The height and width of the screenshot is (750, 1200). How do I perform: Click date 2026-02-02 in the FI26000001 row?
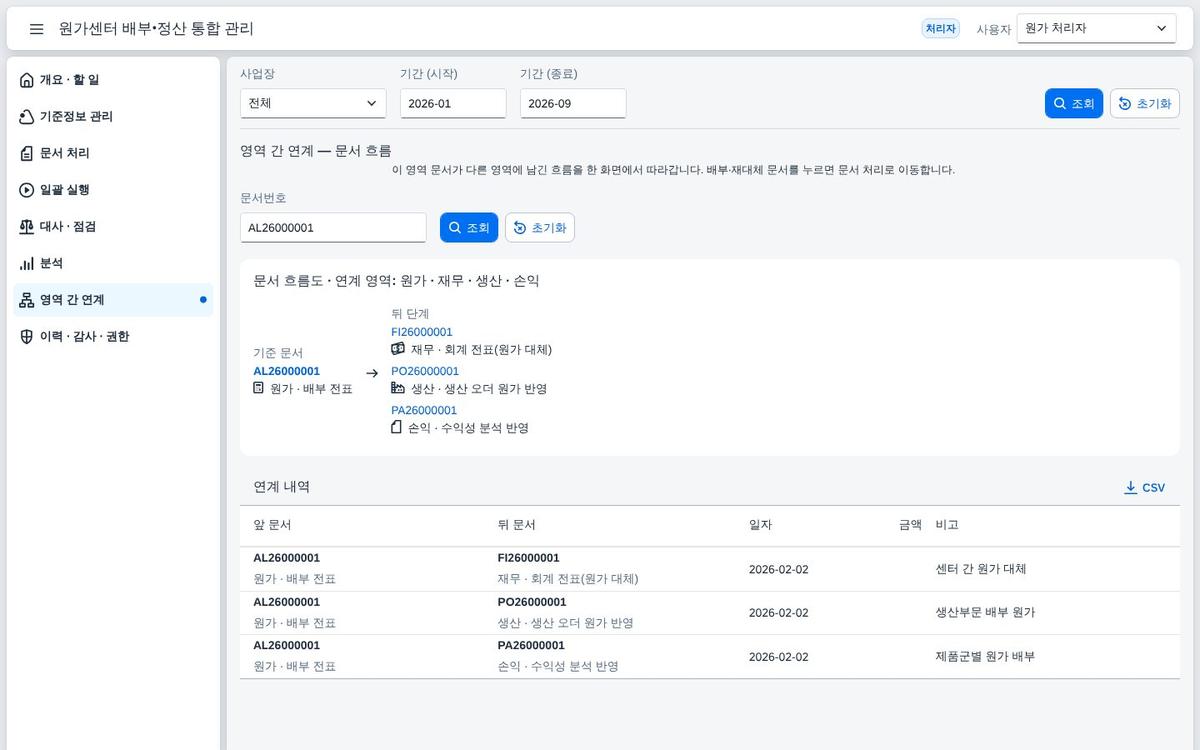[779, 570]
